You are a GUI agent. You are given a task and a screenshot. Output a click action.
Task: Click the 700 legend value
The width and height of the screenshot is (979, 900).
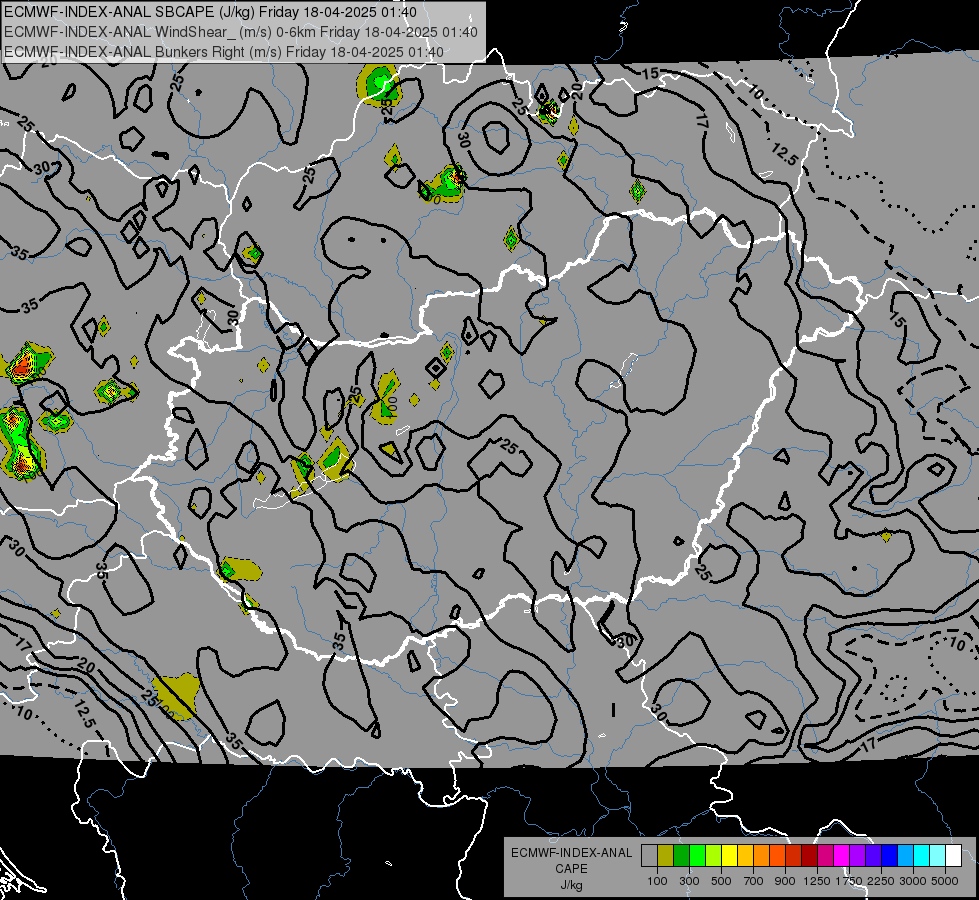coord(754,881)
